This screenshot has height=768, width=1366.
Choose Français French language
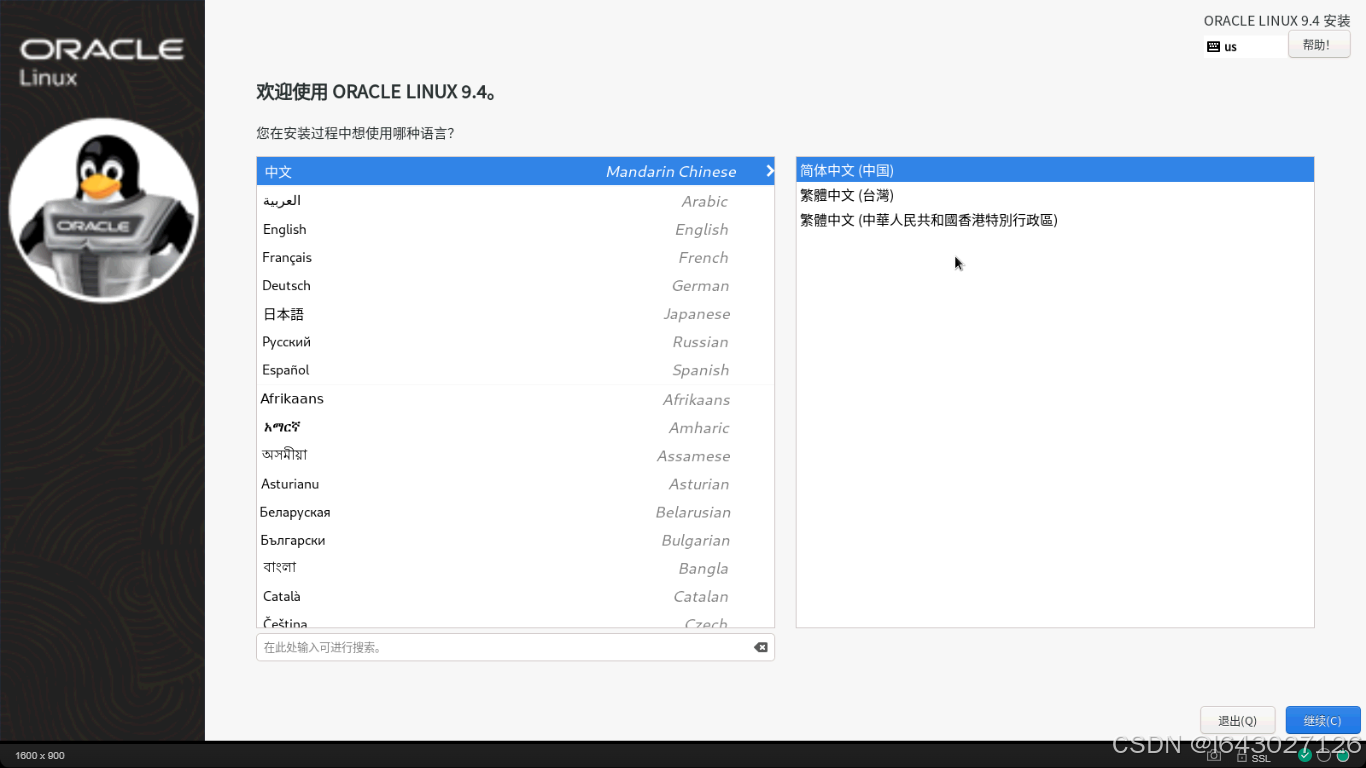click(515, 257)
